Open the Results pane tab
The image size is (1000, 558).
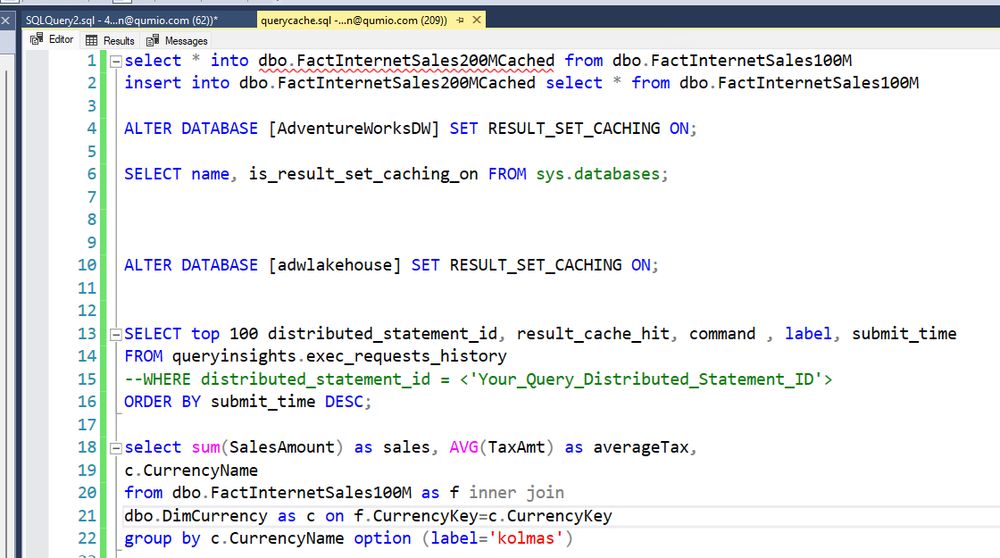(110, 41)
